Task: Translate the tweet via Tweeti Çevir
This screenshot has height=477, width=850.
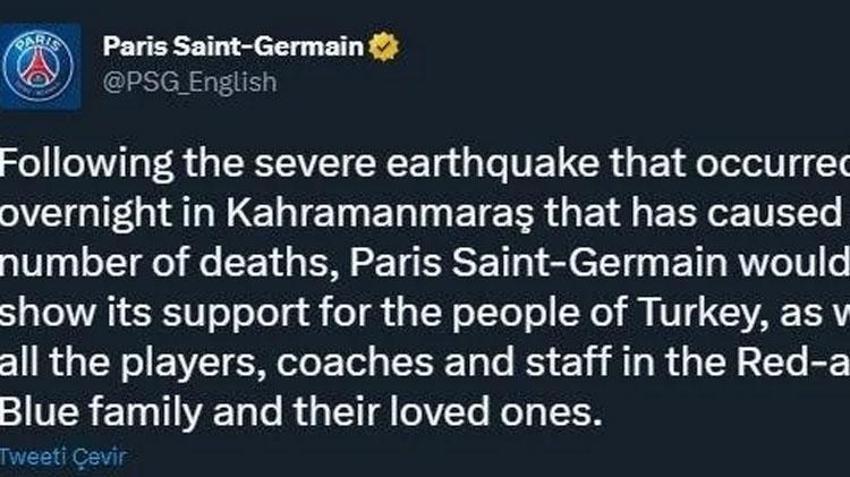Action: pos(63,456)
